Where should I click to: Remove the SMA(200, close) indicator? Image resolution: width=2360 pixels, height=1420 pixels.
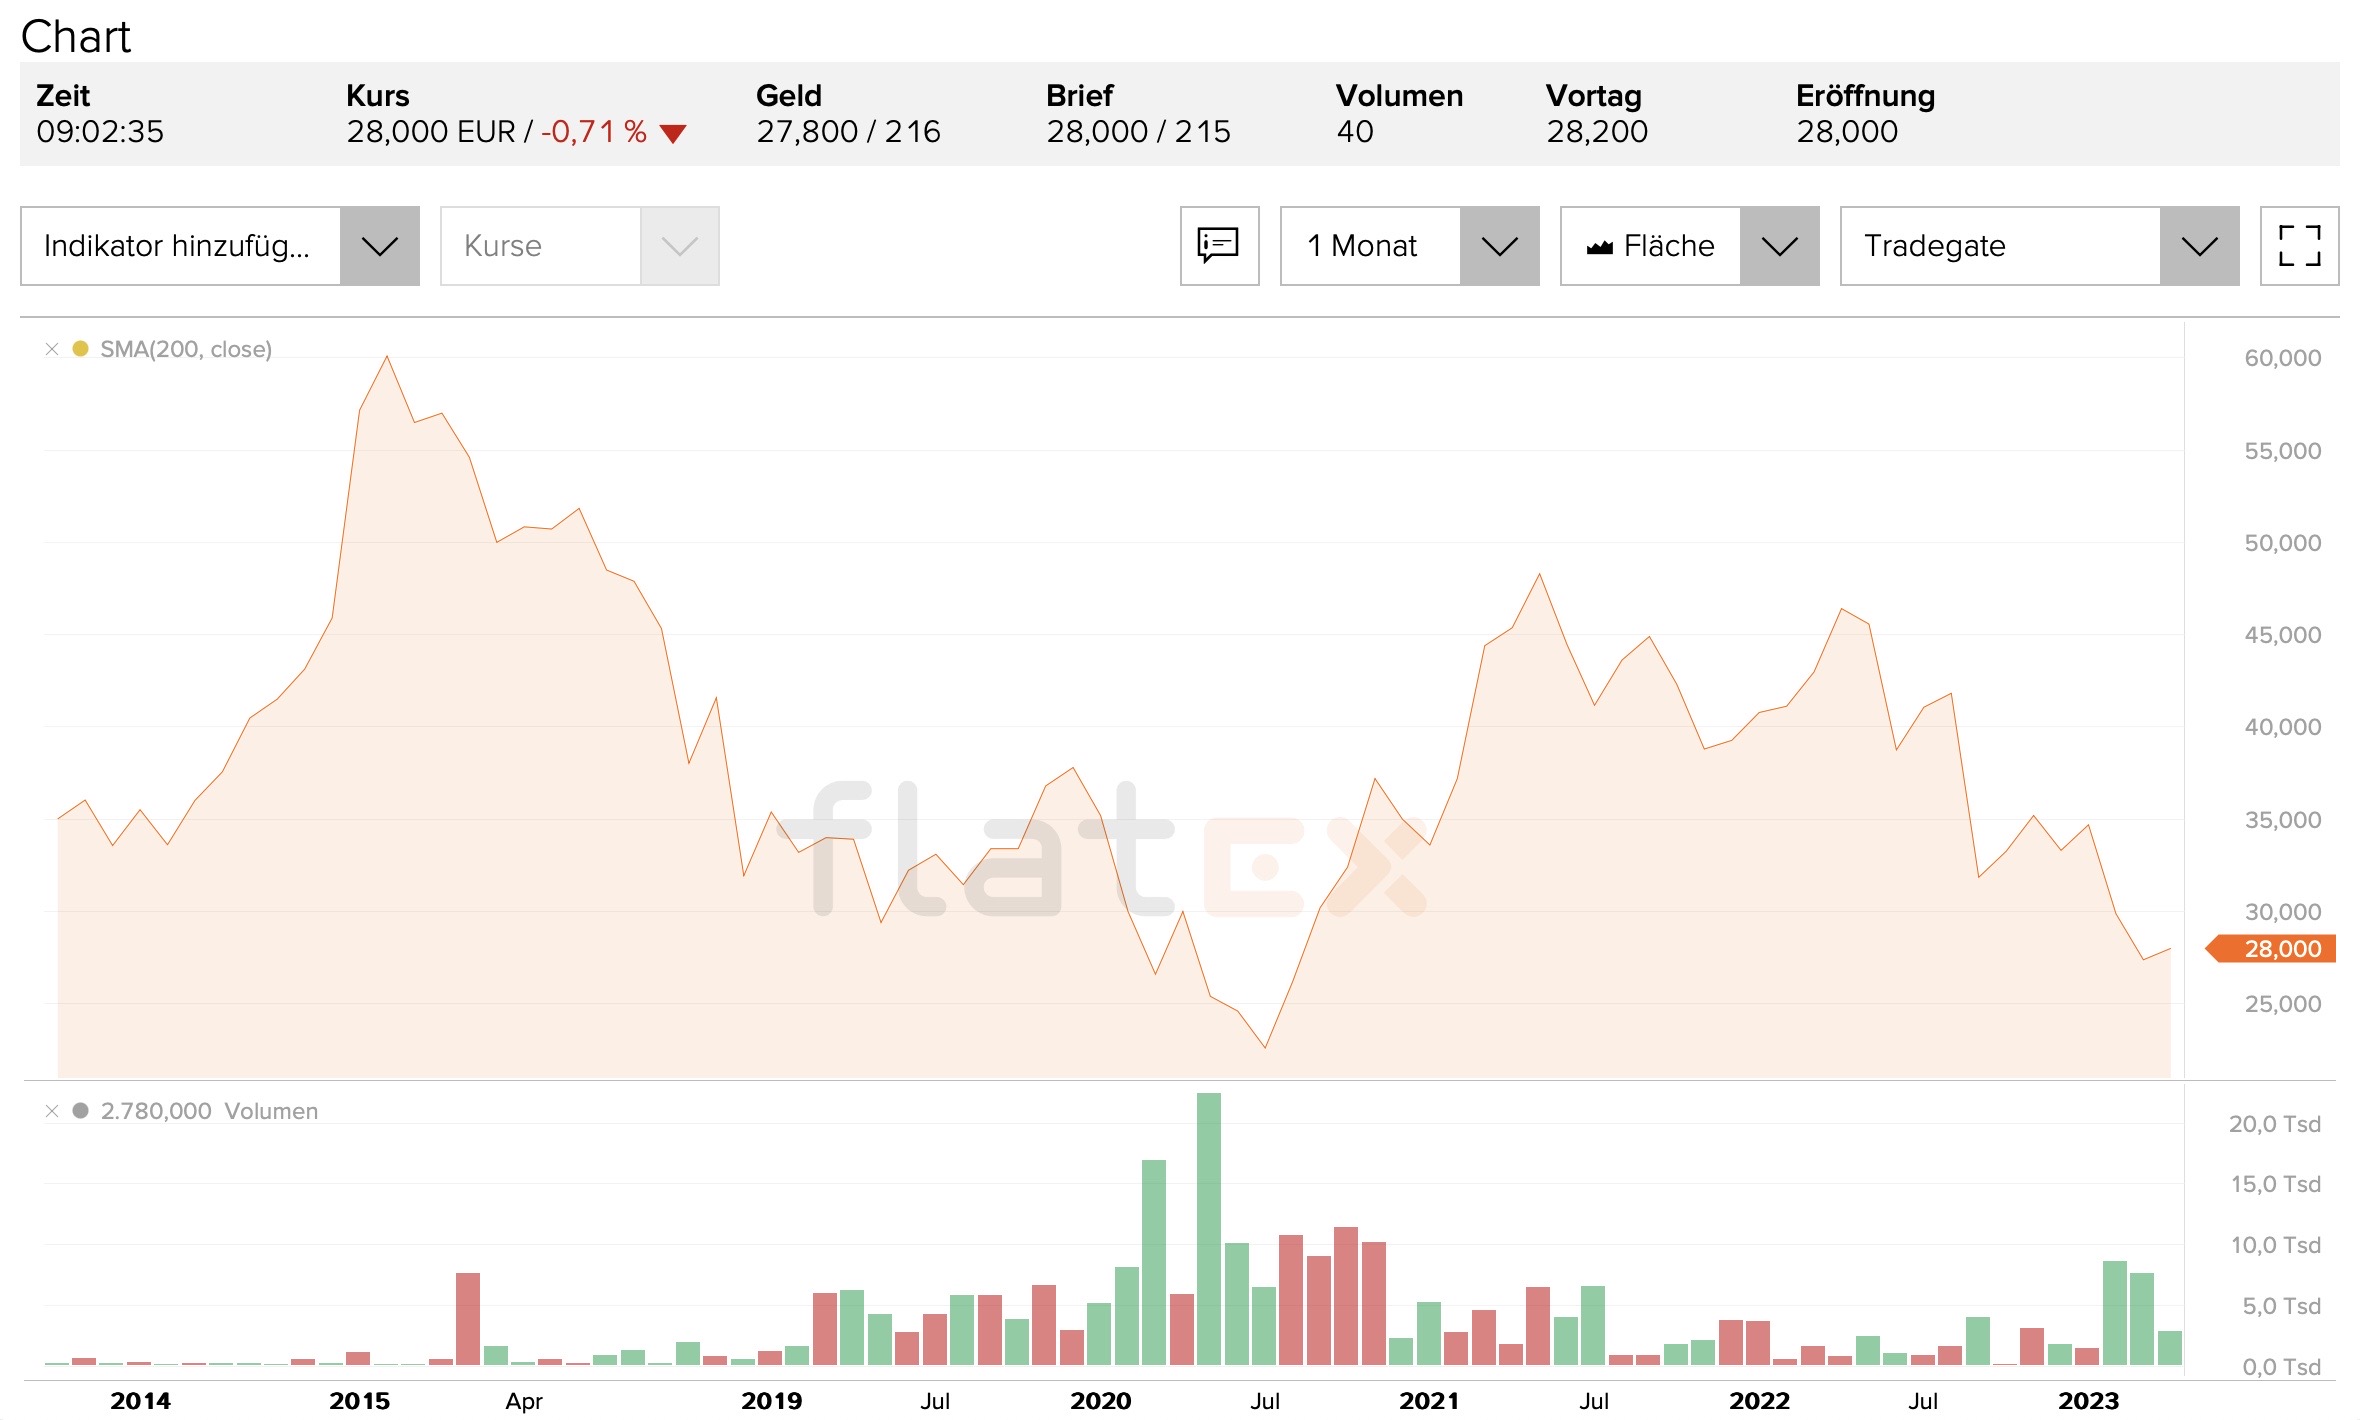[52, 349]
